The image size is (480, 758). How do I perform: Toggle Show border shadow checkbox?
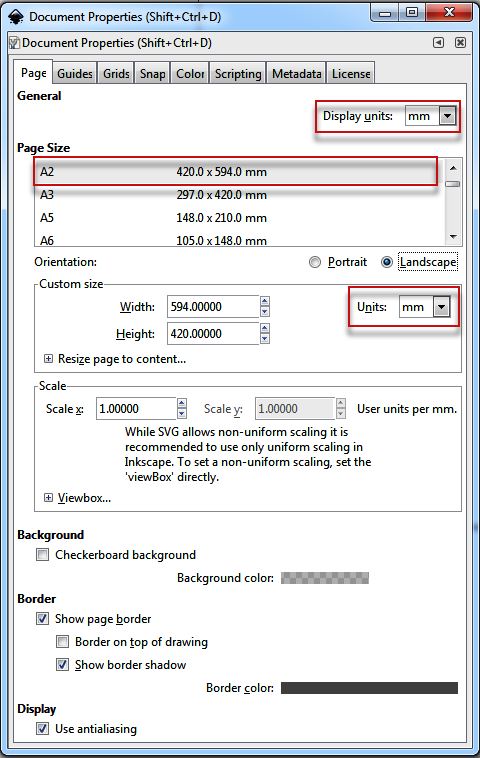pyautogui.click(x=63, y=665)
